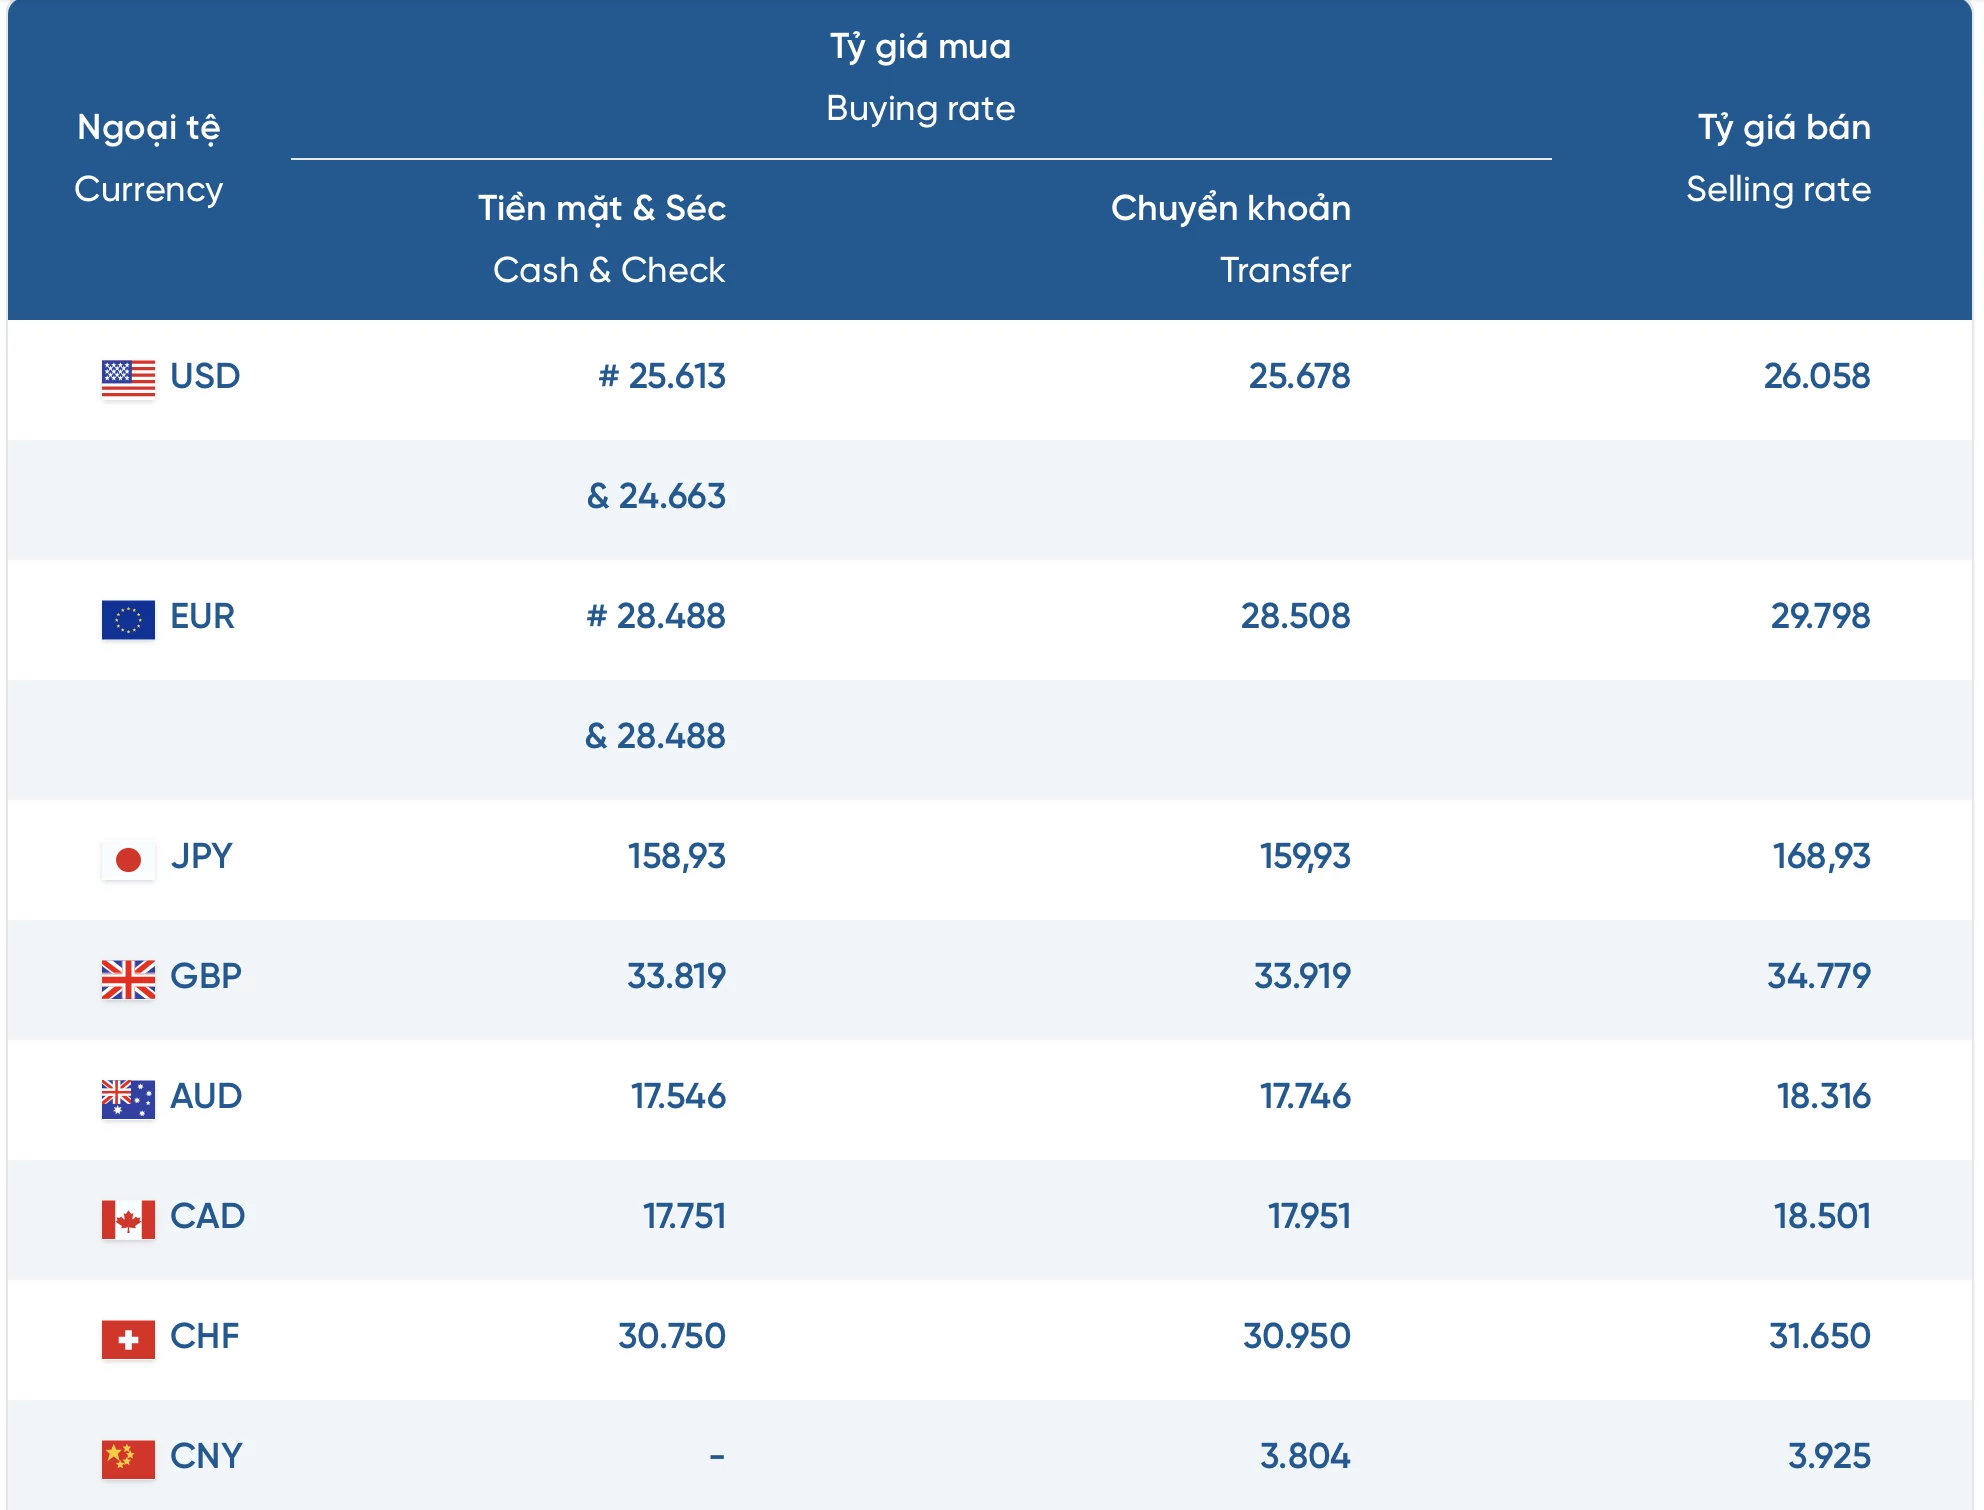Viewport: 1984px width, 1510px height.
Task: Click the CHF Switzerland flag icon
Action: [x=128, y=1339]
